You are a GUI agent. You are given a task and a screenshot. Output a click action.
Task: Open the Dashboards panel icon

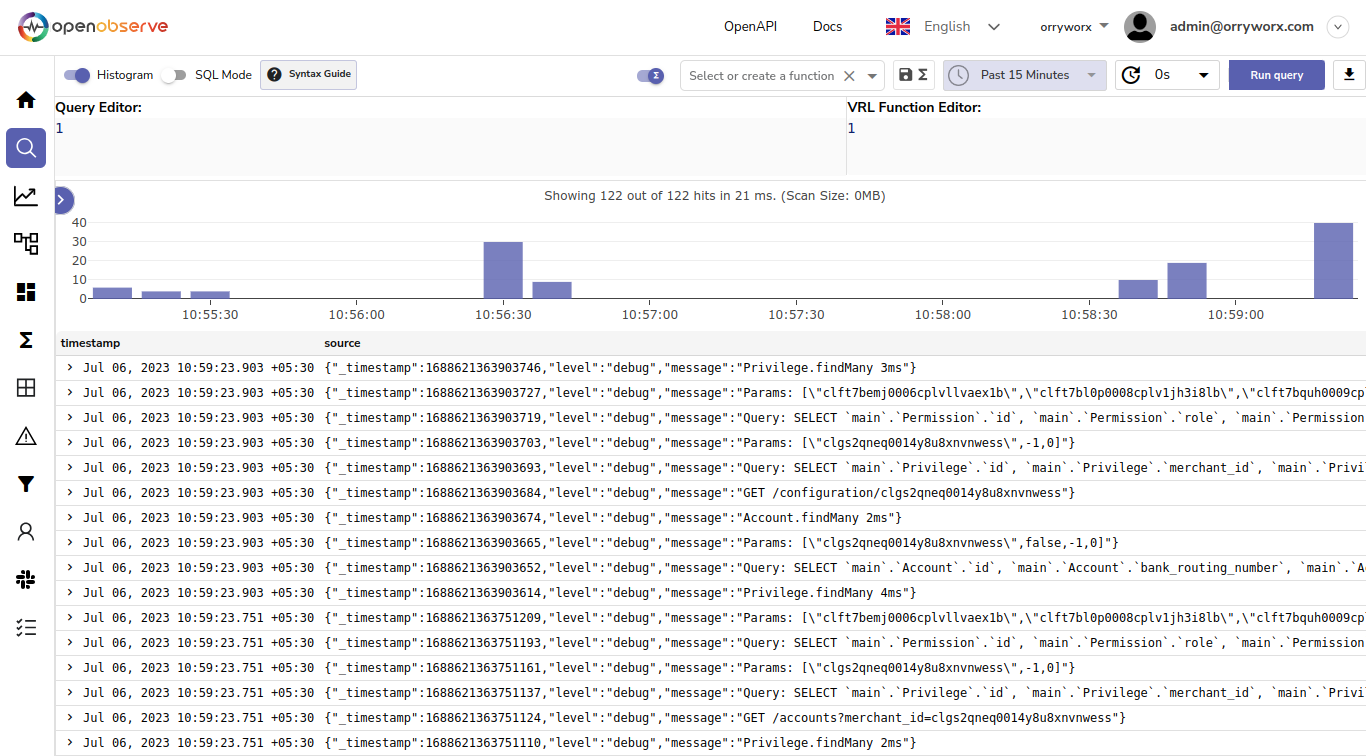point(25,291)
